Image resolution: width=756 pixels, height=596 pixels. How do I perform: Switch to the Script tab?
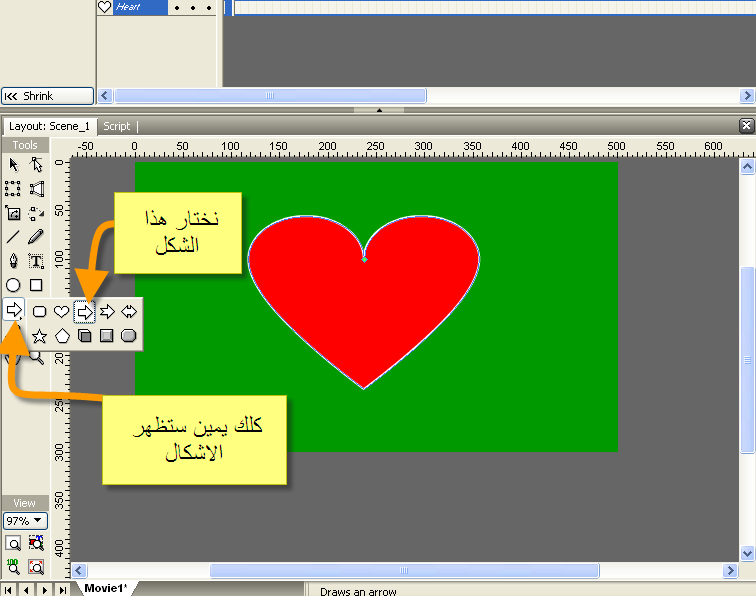[117, 126]
